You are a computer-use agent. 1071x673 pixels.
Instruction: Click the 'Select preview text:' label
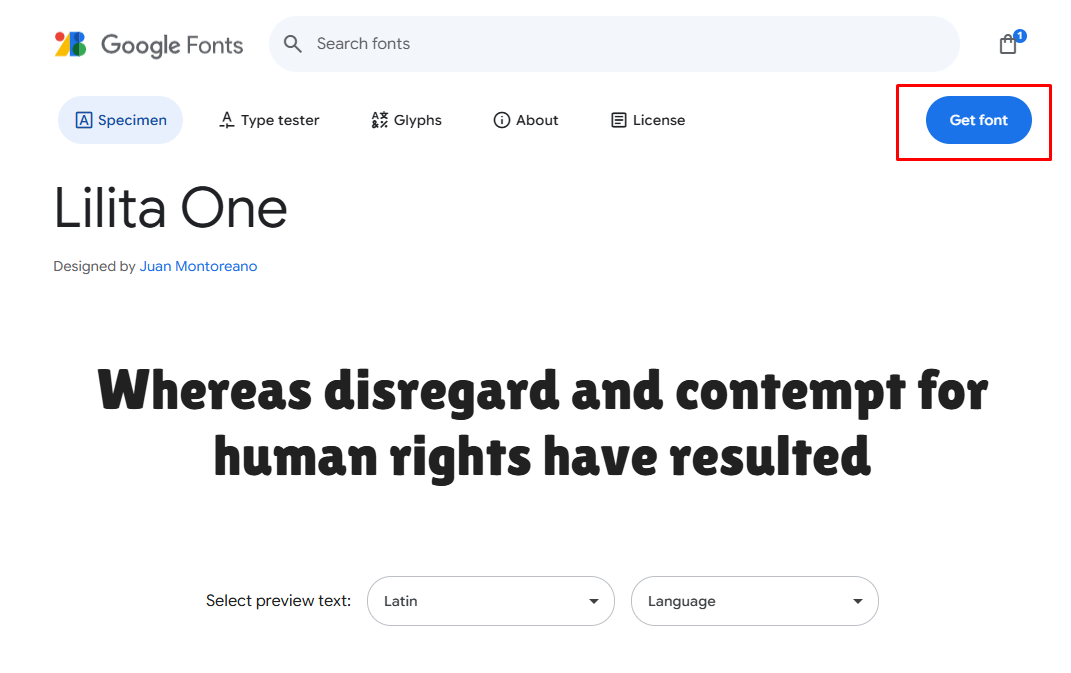[278, 601]
